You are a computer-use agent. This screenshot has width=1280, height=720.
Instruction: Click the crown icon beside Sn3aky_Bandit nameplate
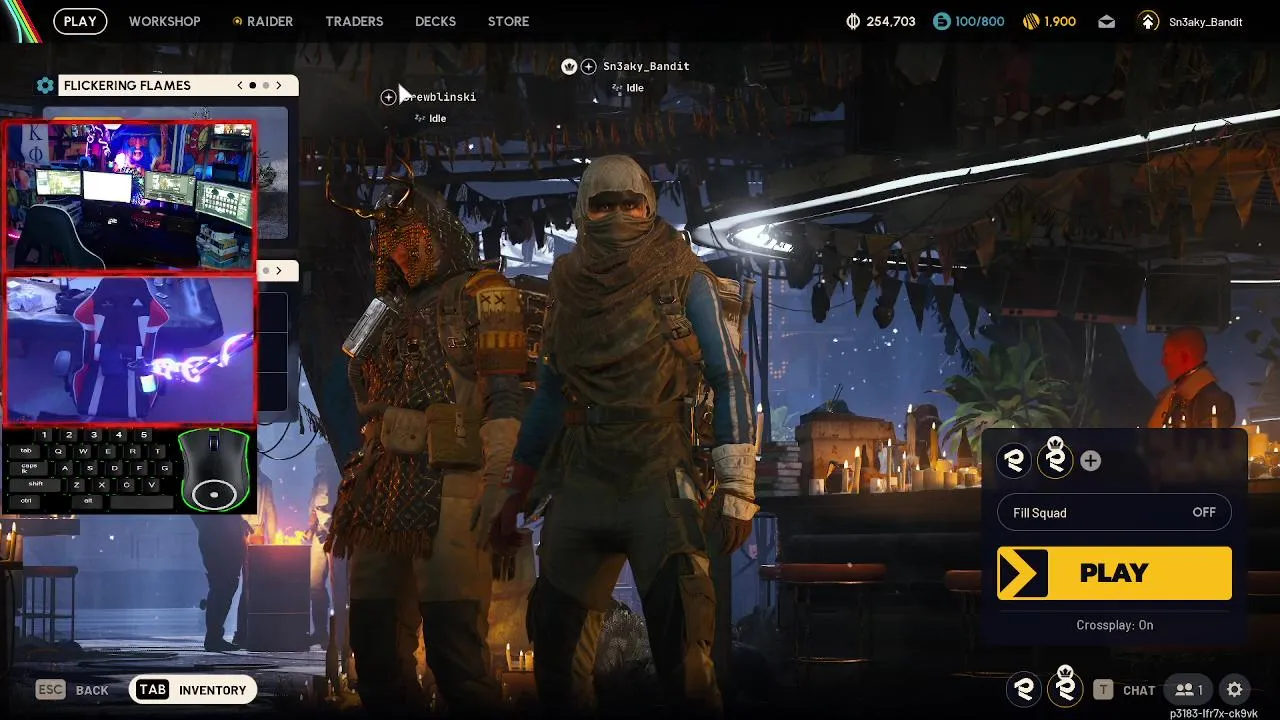[x=569, y=66]
